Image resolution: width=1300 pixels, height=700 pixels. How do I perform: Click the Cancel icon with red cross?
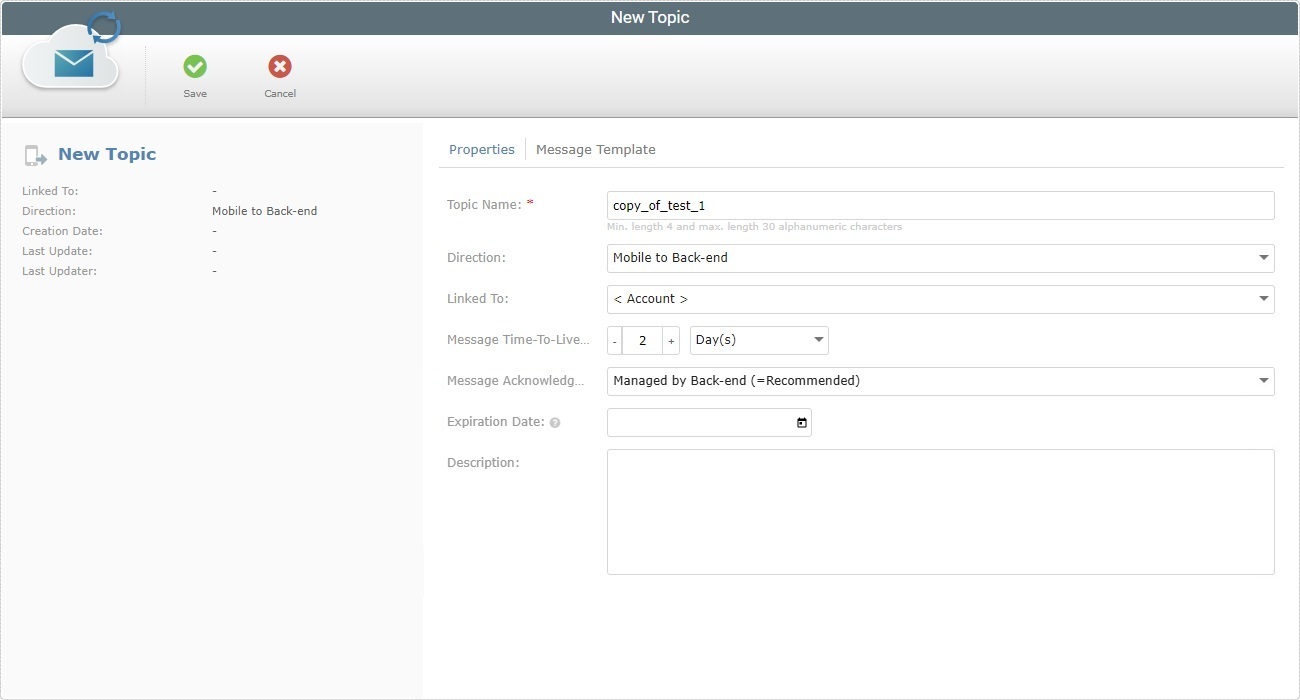click(279, 66)
